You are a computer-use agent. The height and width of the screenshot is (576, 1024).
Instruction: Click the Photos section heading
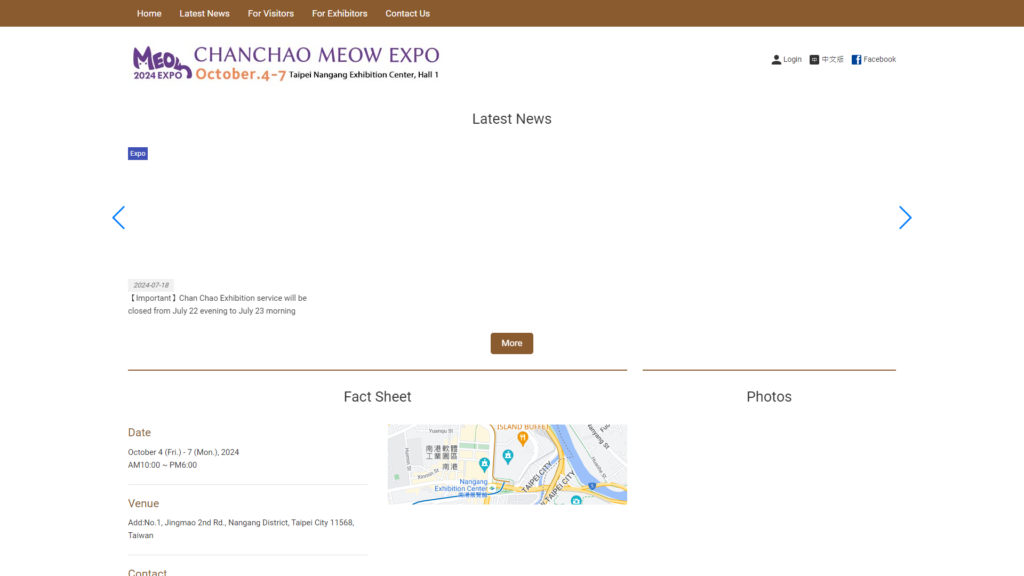769,396
